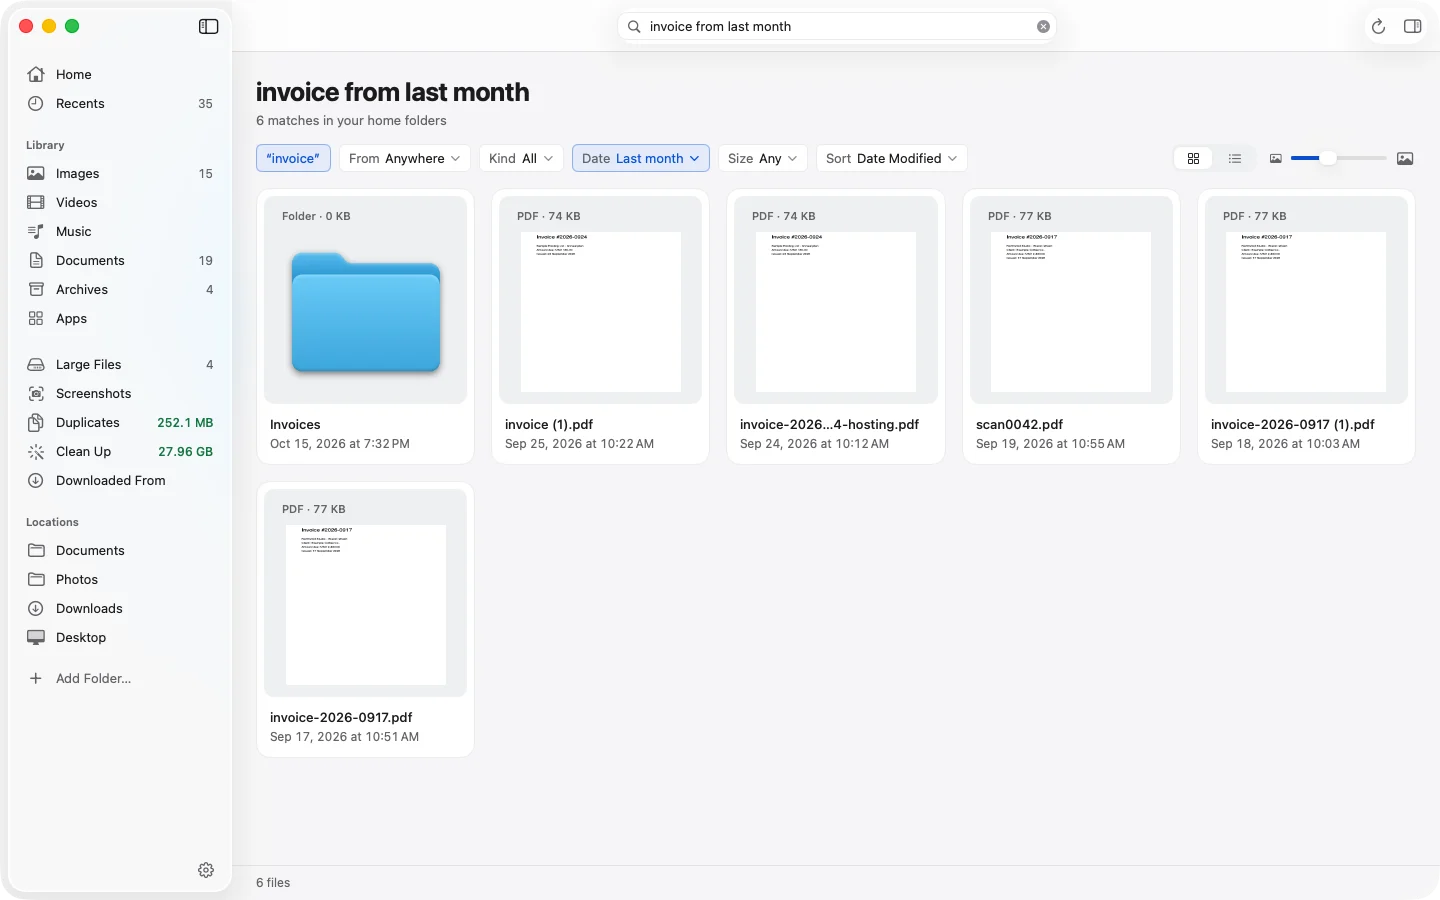Select the invoice-2026...4-hosting.pdf thumbnail
The height and width of the screenshot is (900, 1440).
[x=836, y=300]
